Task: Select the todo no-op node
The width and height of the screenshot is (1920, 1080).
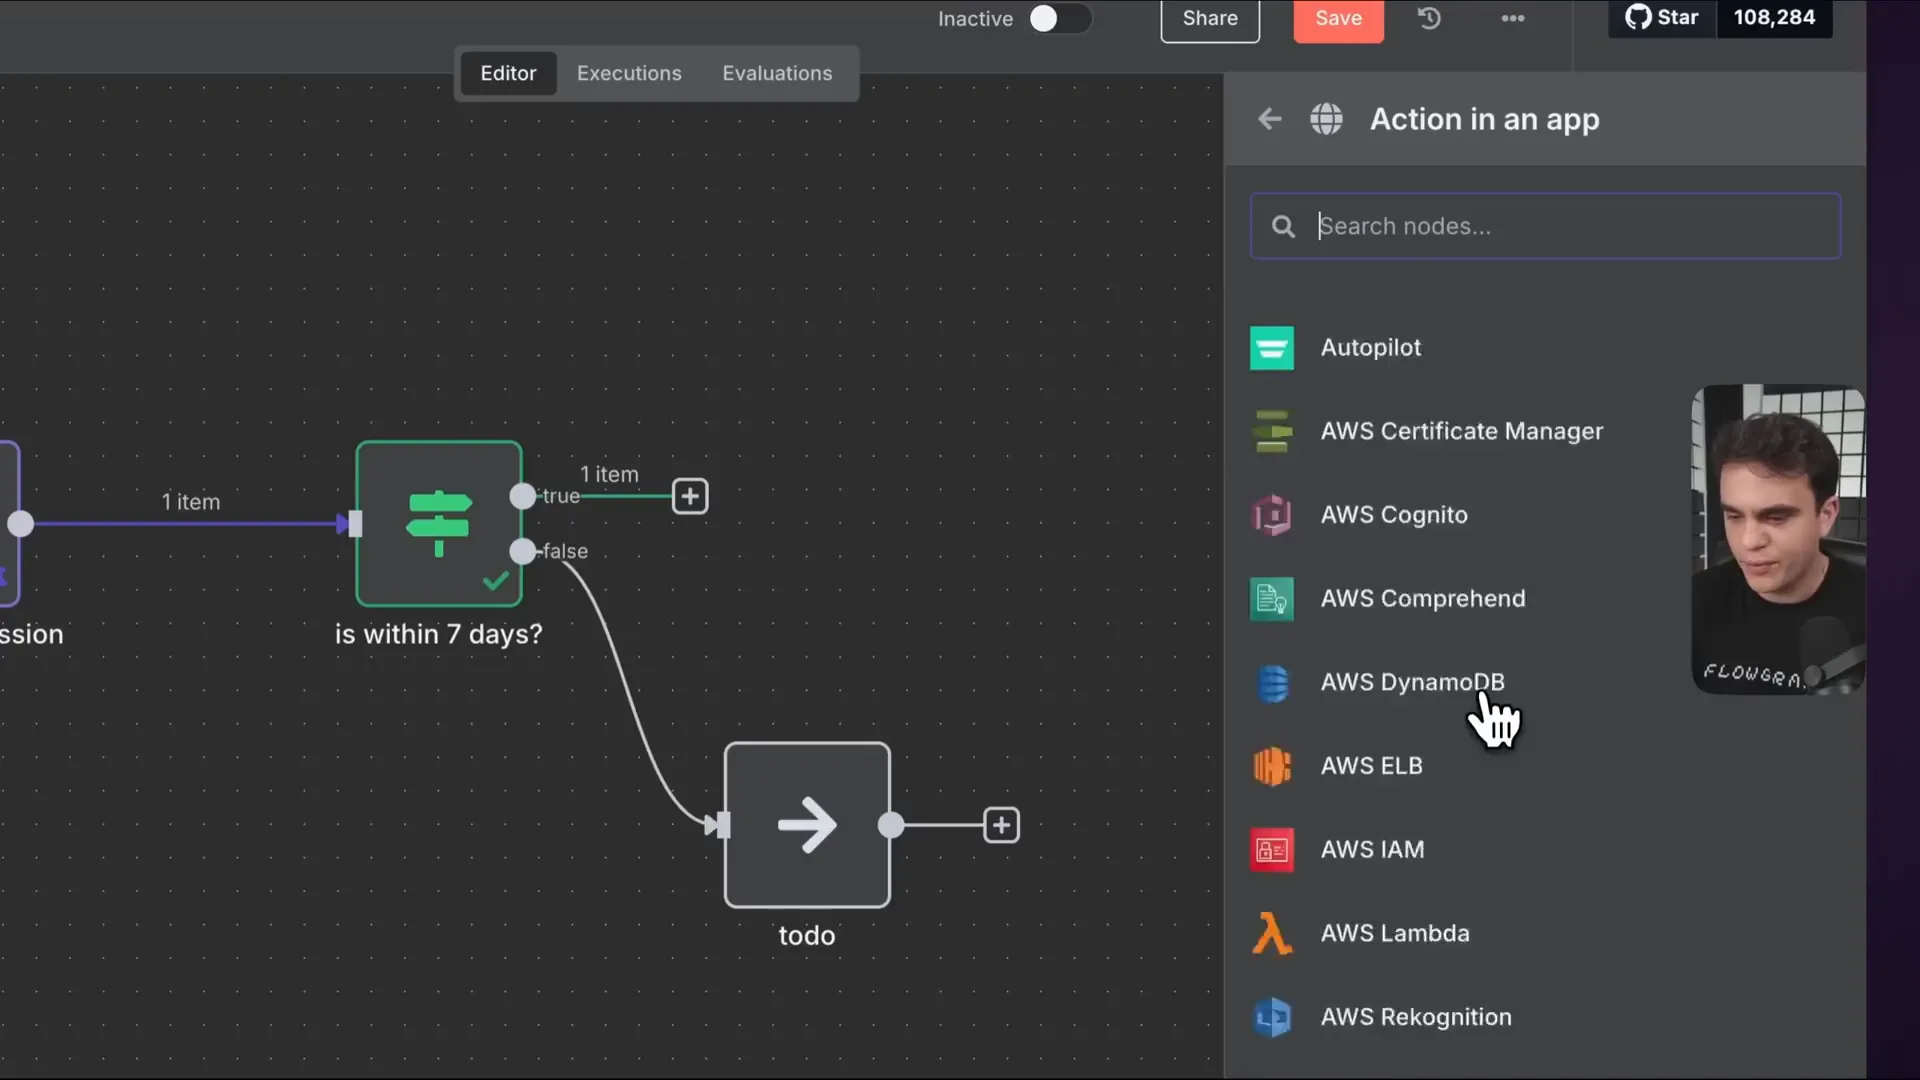Action: pyautogui.click(x=807, y=825)
